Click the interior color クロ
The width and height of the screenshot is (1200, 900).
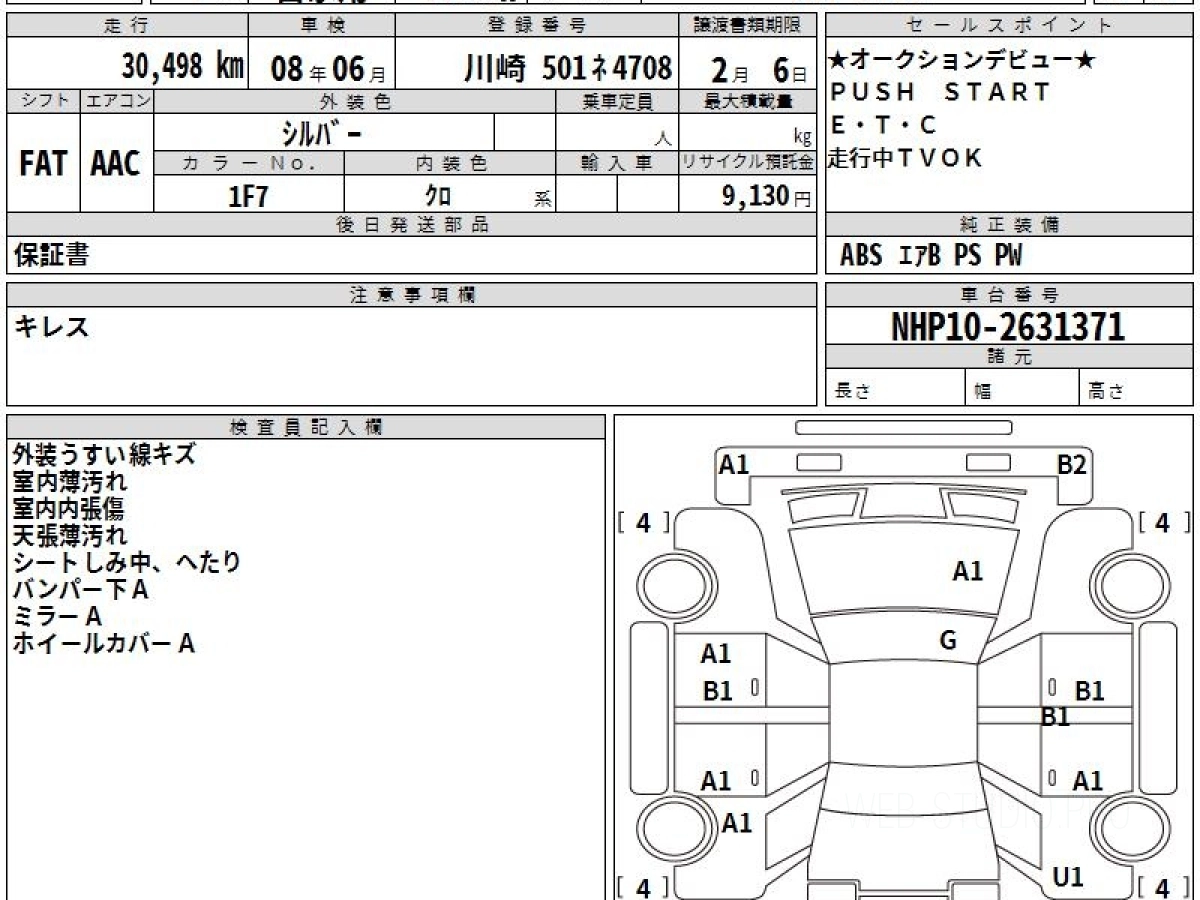[x=437, y=195]
